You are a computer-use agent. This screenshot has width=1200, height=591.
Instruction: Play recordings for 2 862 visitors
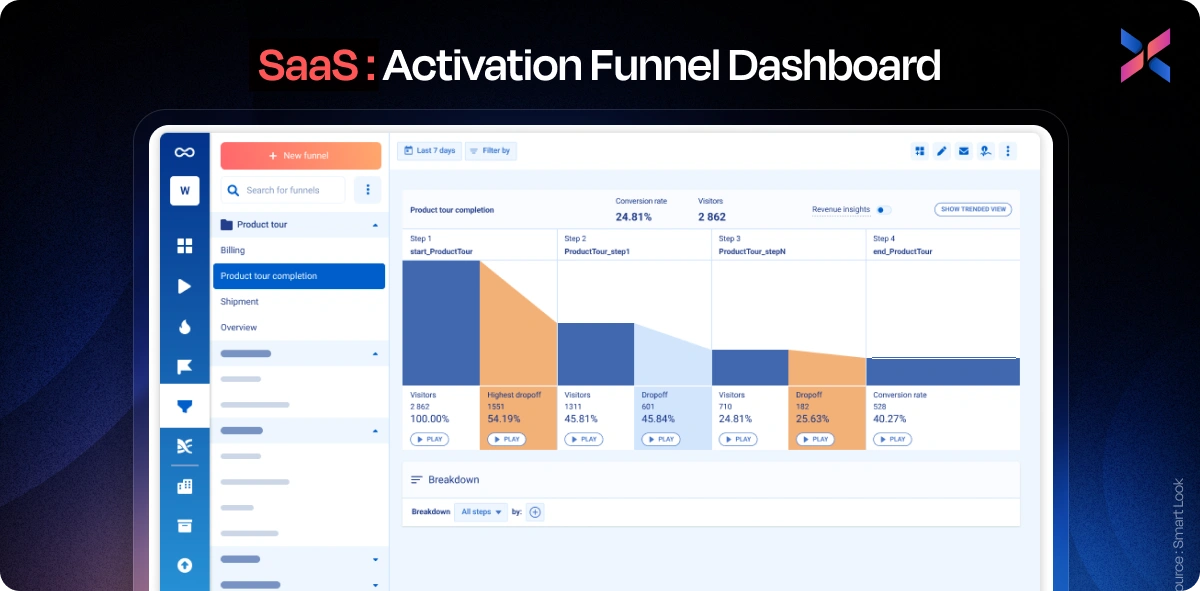(x=429, y=439)
